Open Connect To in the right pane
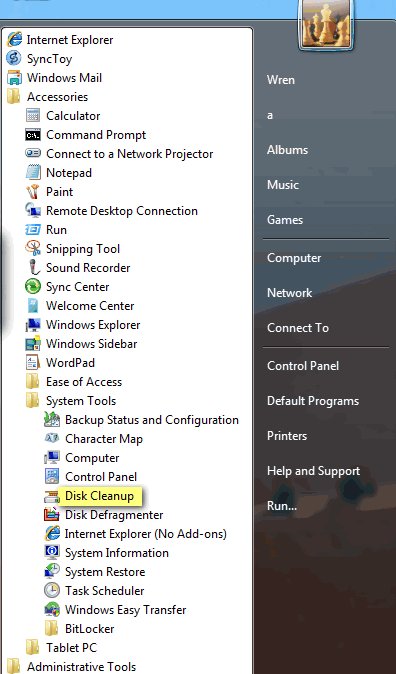The height and width of the screenshot is (674, 396). pos(298,328)
